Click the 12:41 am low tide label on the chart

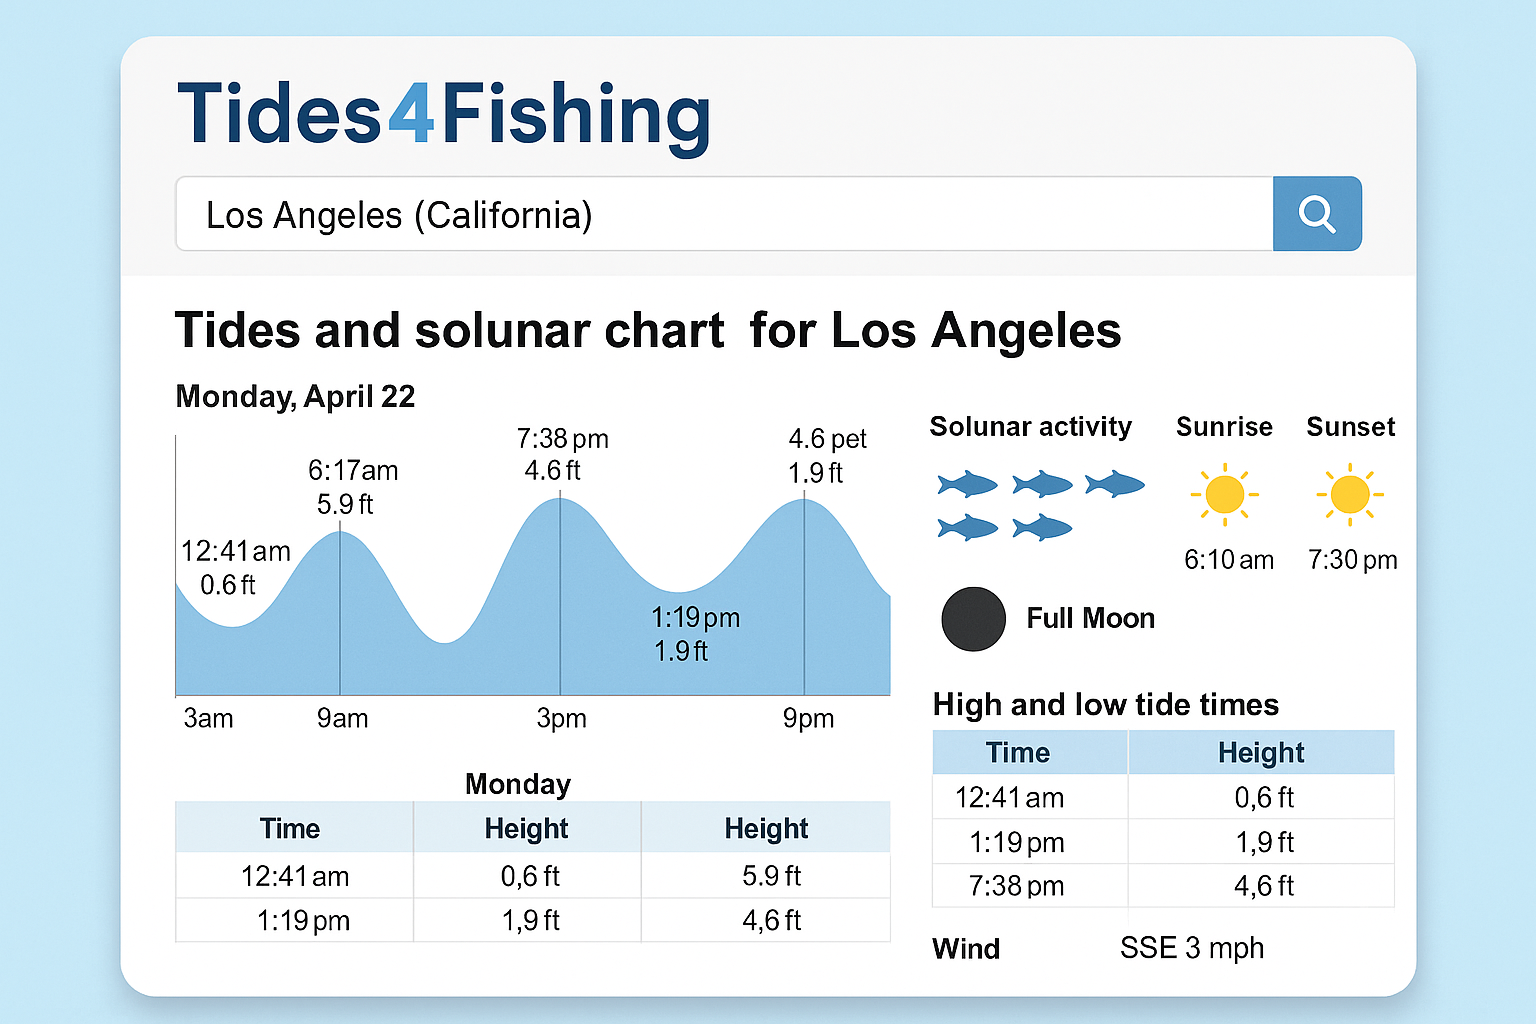pos(235,568)
